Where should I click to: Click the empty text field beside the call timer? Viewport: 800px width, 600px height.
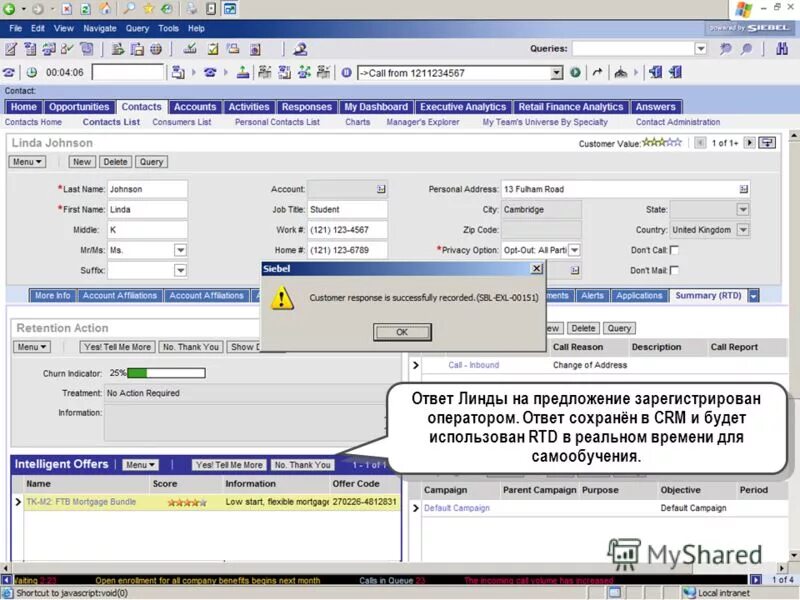pos(128,72)
